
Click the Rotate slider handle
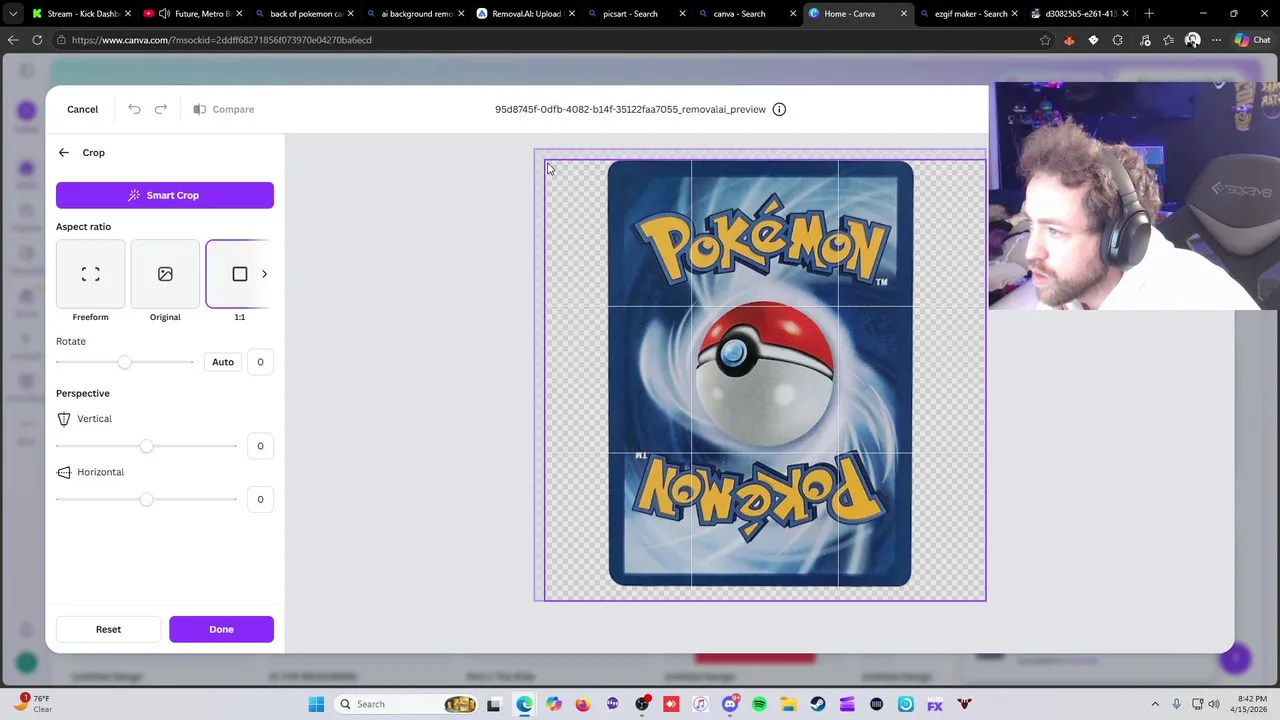[124, 362]
